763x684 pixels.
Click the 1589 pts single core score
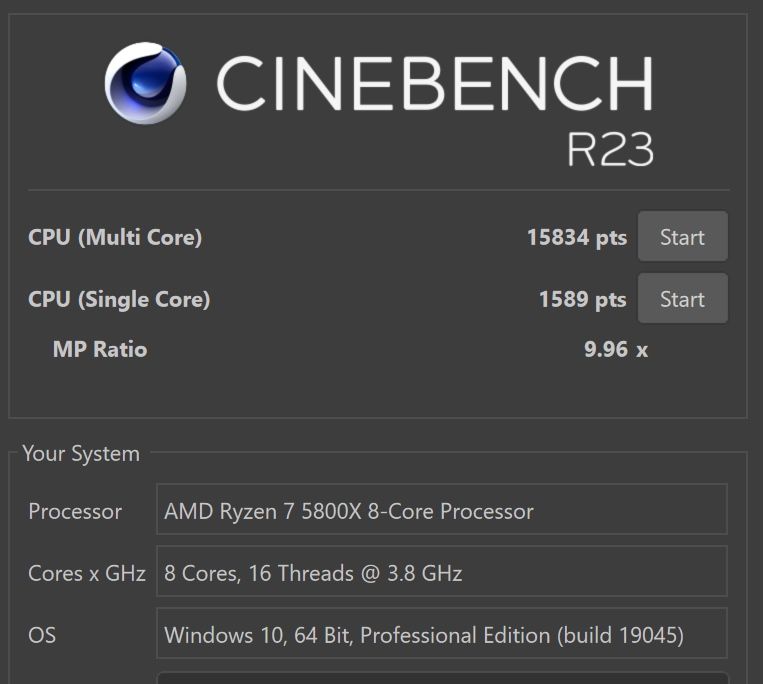582,299
